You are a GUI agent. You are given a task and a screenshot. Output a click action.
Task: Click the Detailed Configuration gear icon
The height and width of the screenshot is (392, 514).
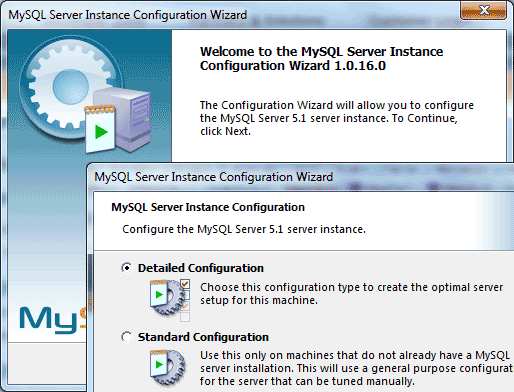click(169, 299)
